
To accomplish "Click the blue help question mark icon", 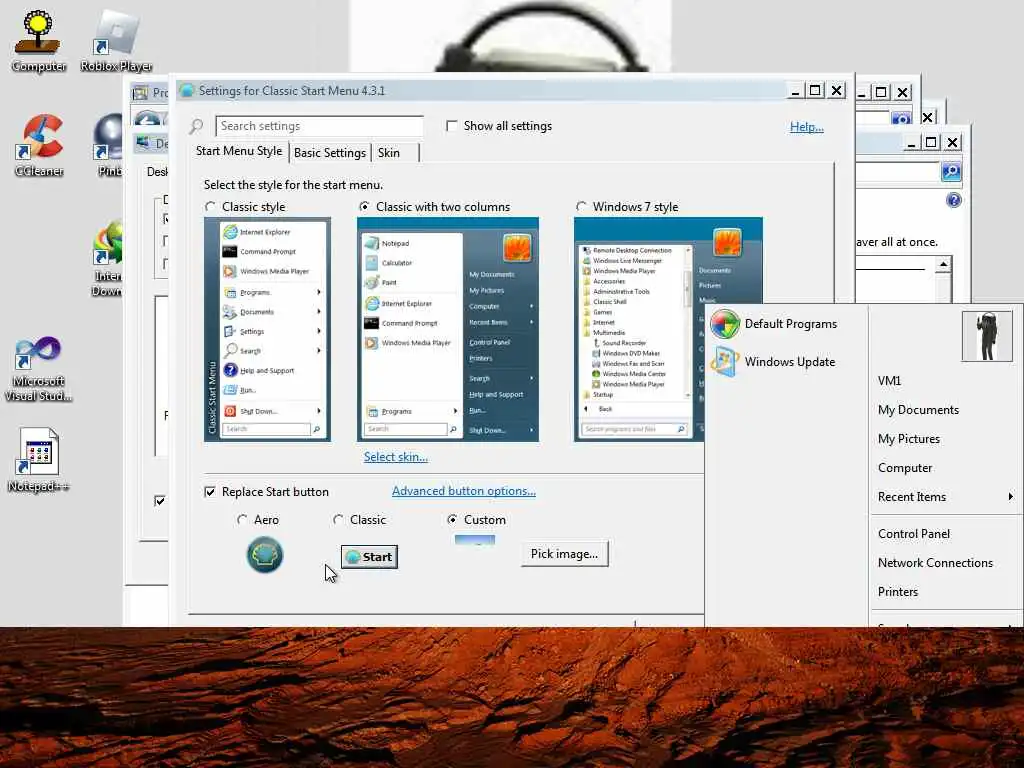I will pos(953,200).
